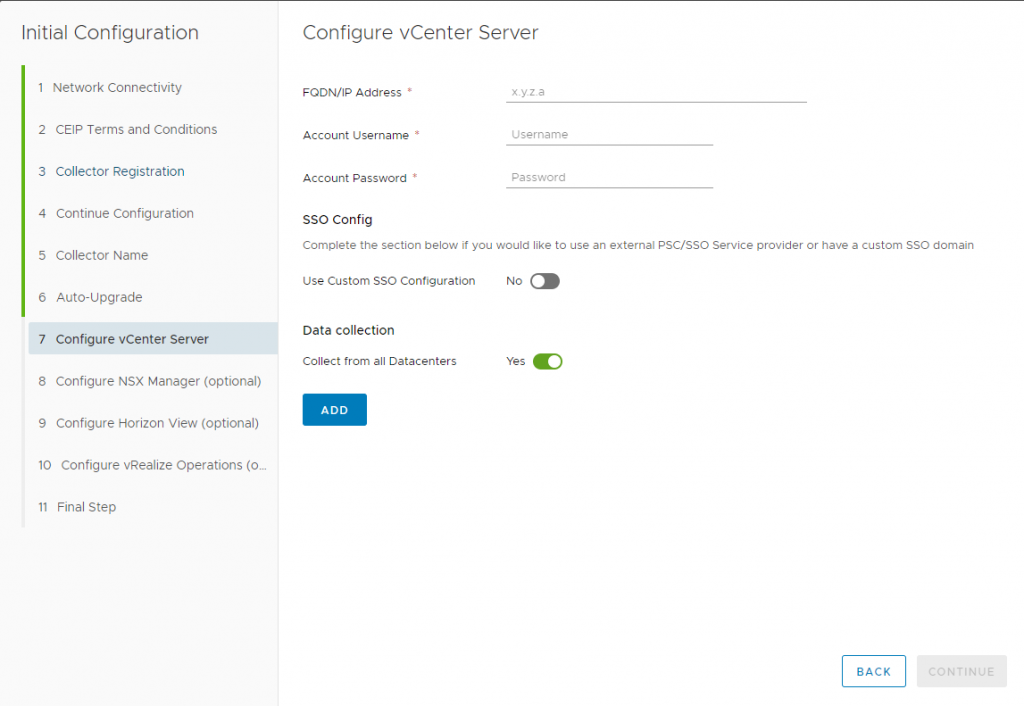Click the 'Collect from all Datacenters' label
This screenshot has height=706, width=1024.
pos(379,361)
